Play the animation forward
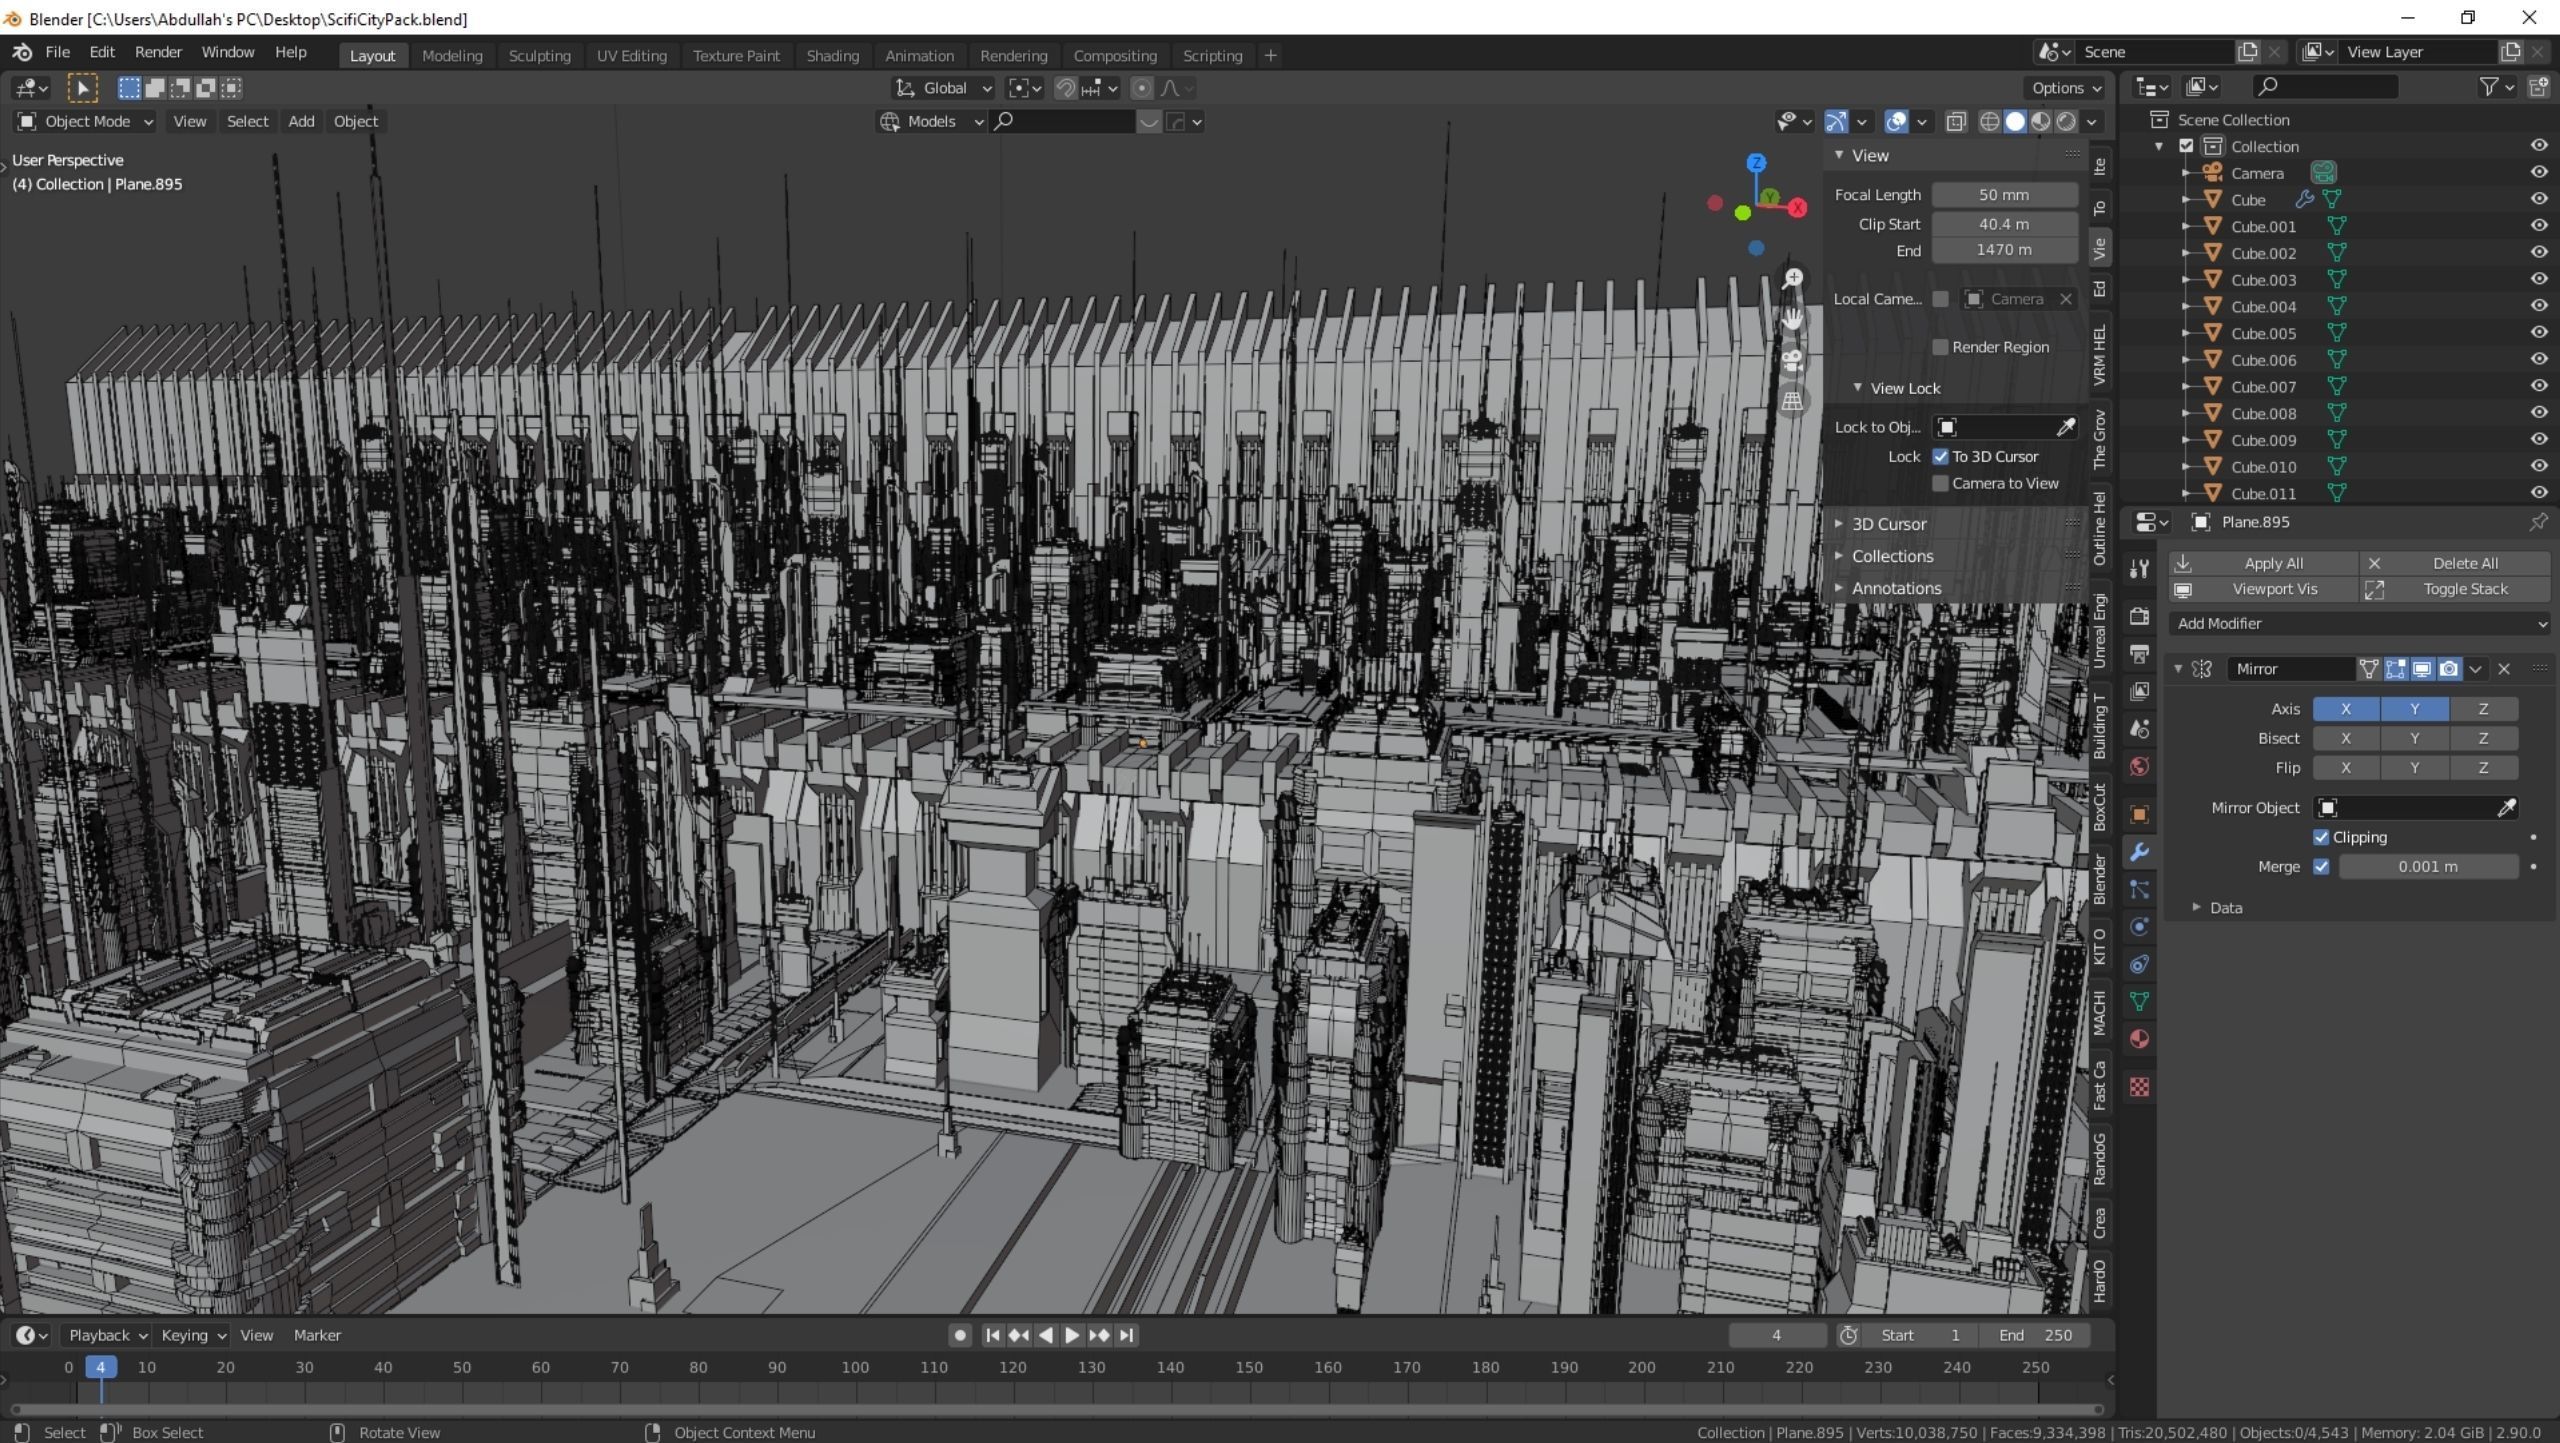 (x=1071, y=1336)
